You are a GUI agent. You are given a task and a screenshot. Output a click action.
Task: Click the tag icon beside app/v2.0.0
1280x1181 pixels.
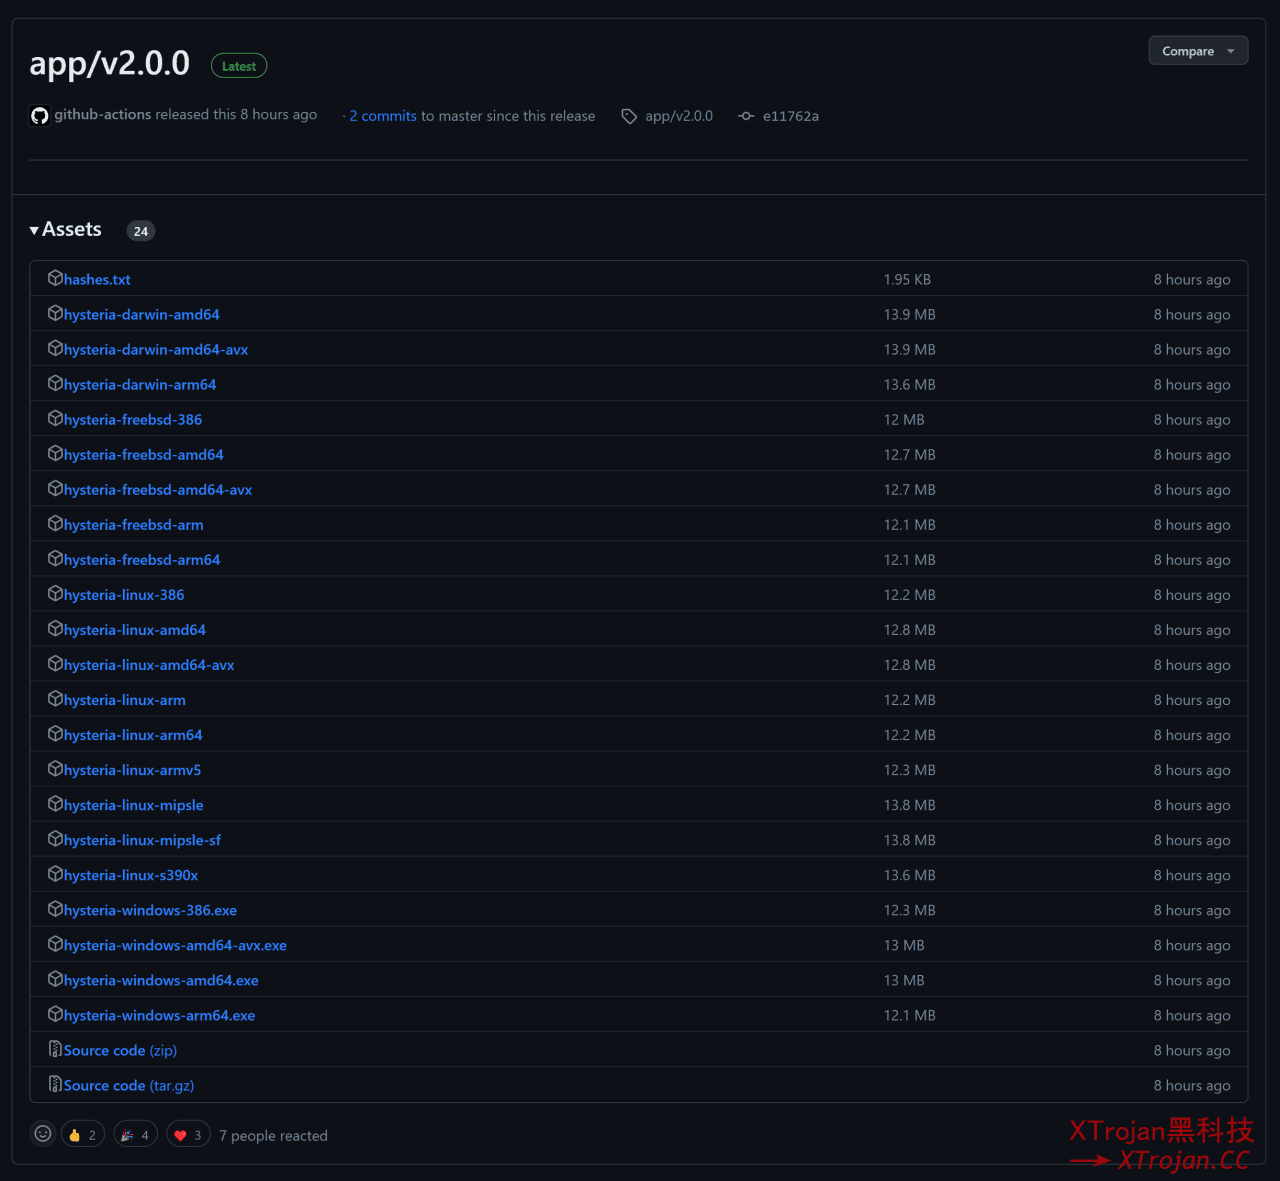[x=629, y=117]
